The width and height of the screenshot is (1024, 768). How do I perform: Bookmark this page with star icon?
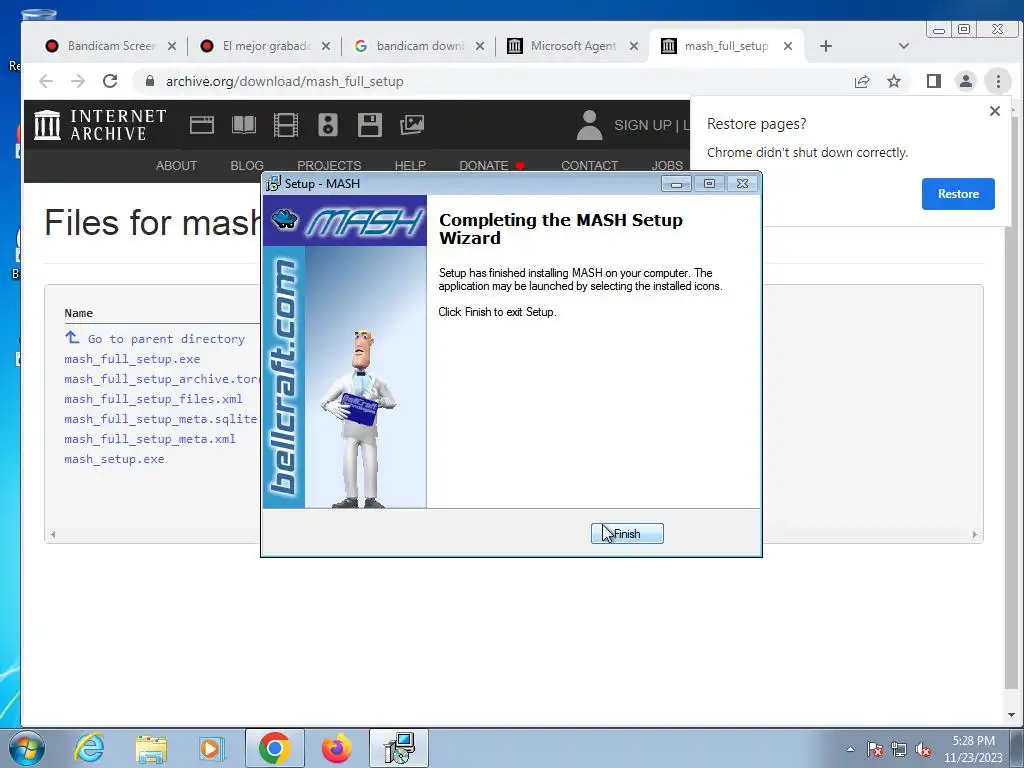pos(894,81)
